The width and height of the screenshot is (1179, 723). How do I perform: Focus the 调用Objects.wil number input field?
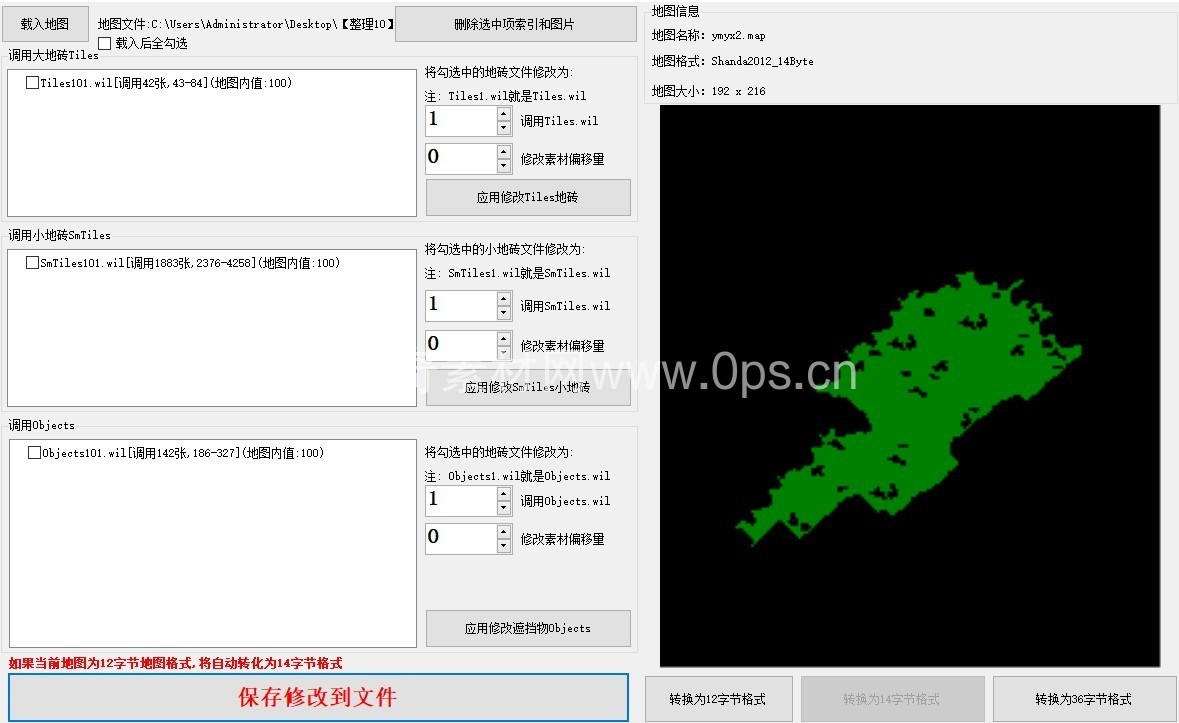coord(460,501)
